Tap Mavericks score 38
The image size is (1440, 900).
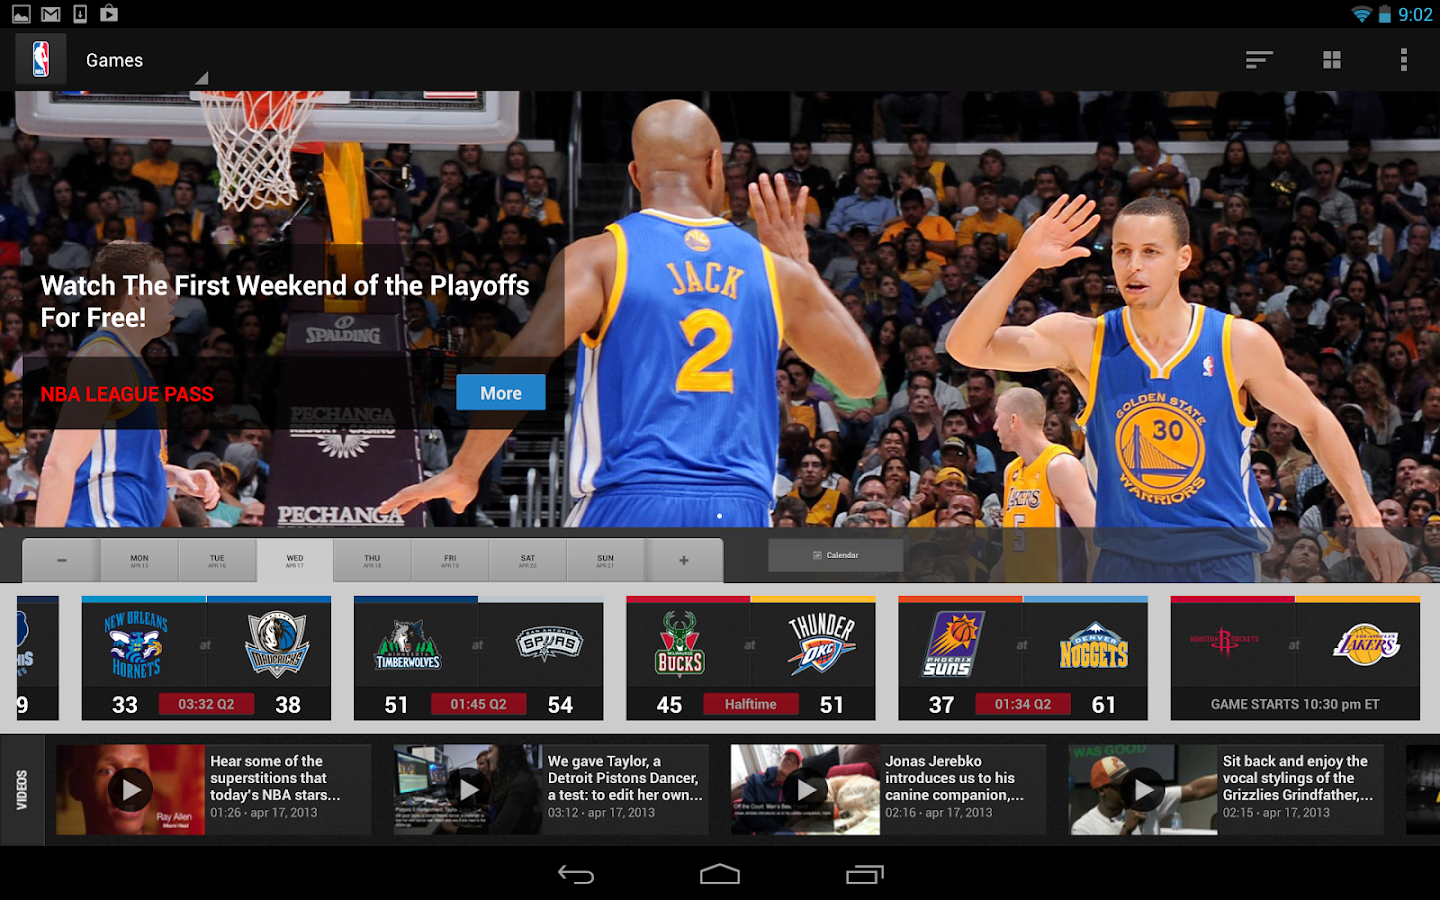tap(288, 705)
